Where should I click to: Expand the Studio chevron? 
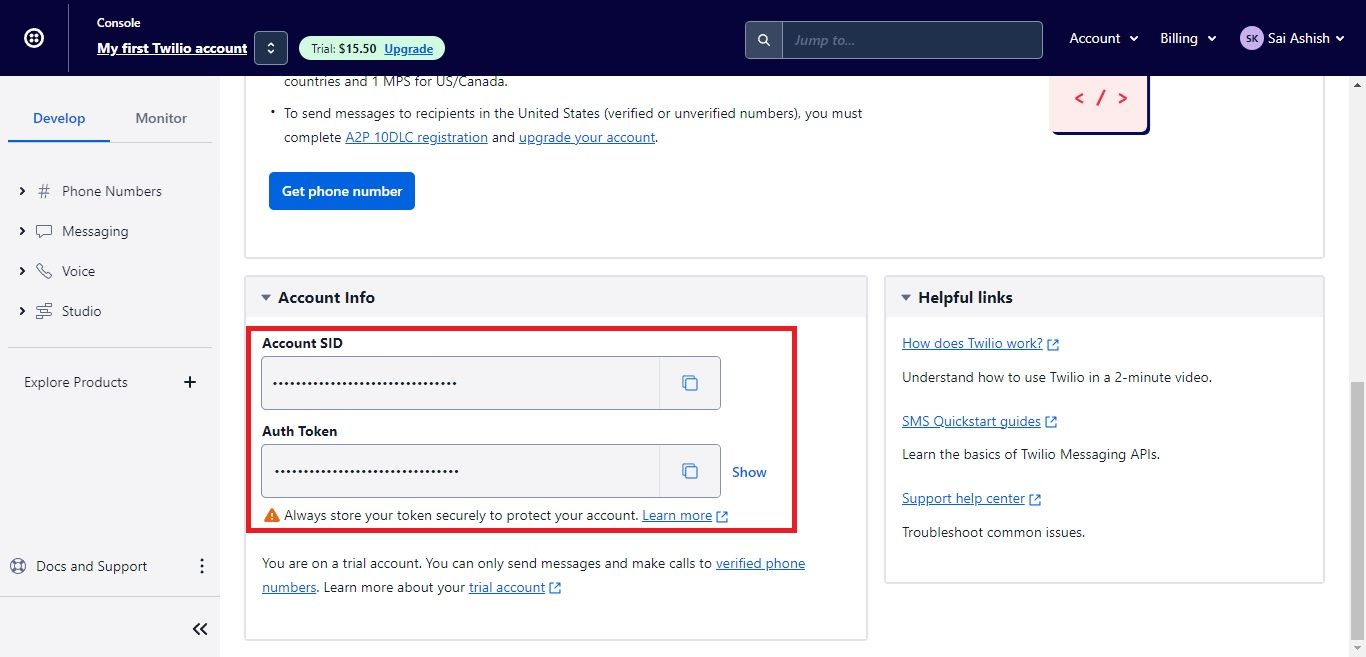tap(22, 311)
